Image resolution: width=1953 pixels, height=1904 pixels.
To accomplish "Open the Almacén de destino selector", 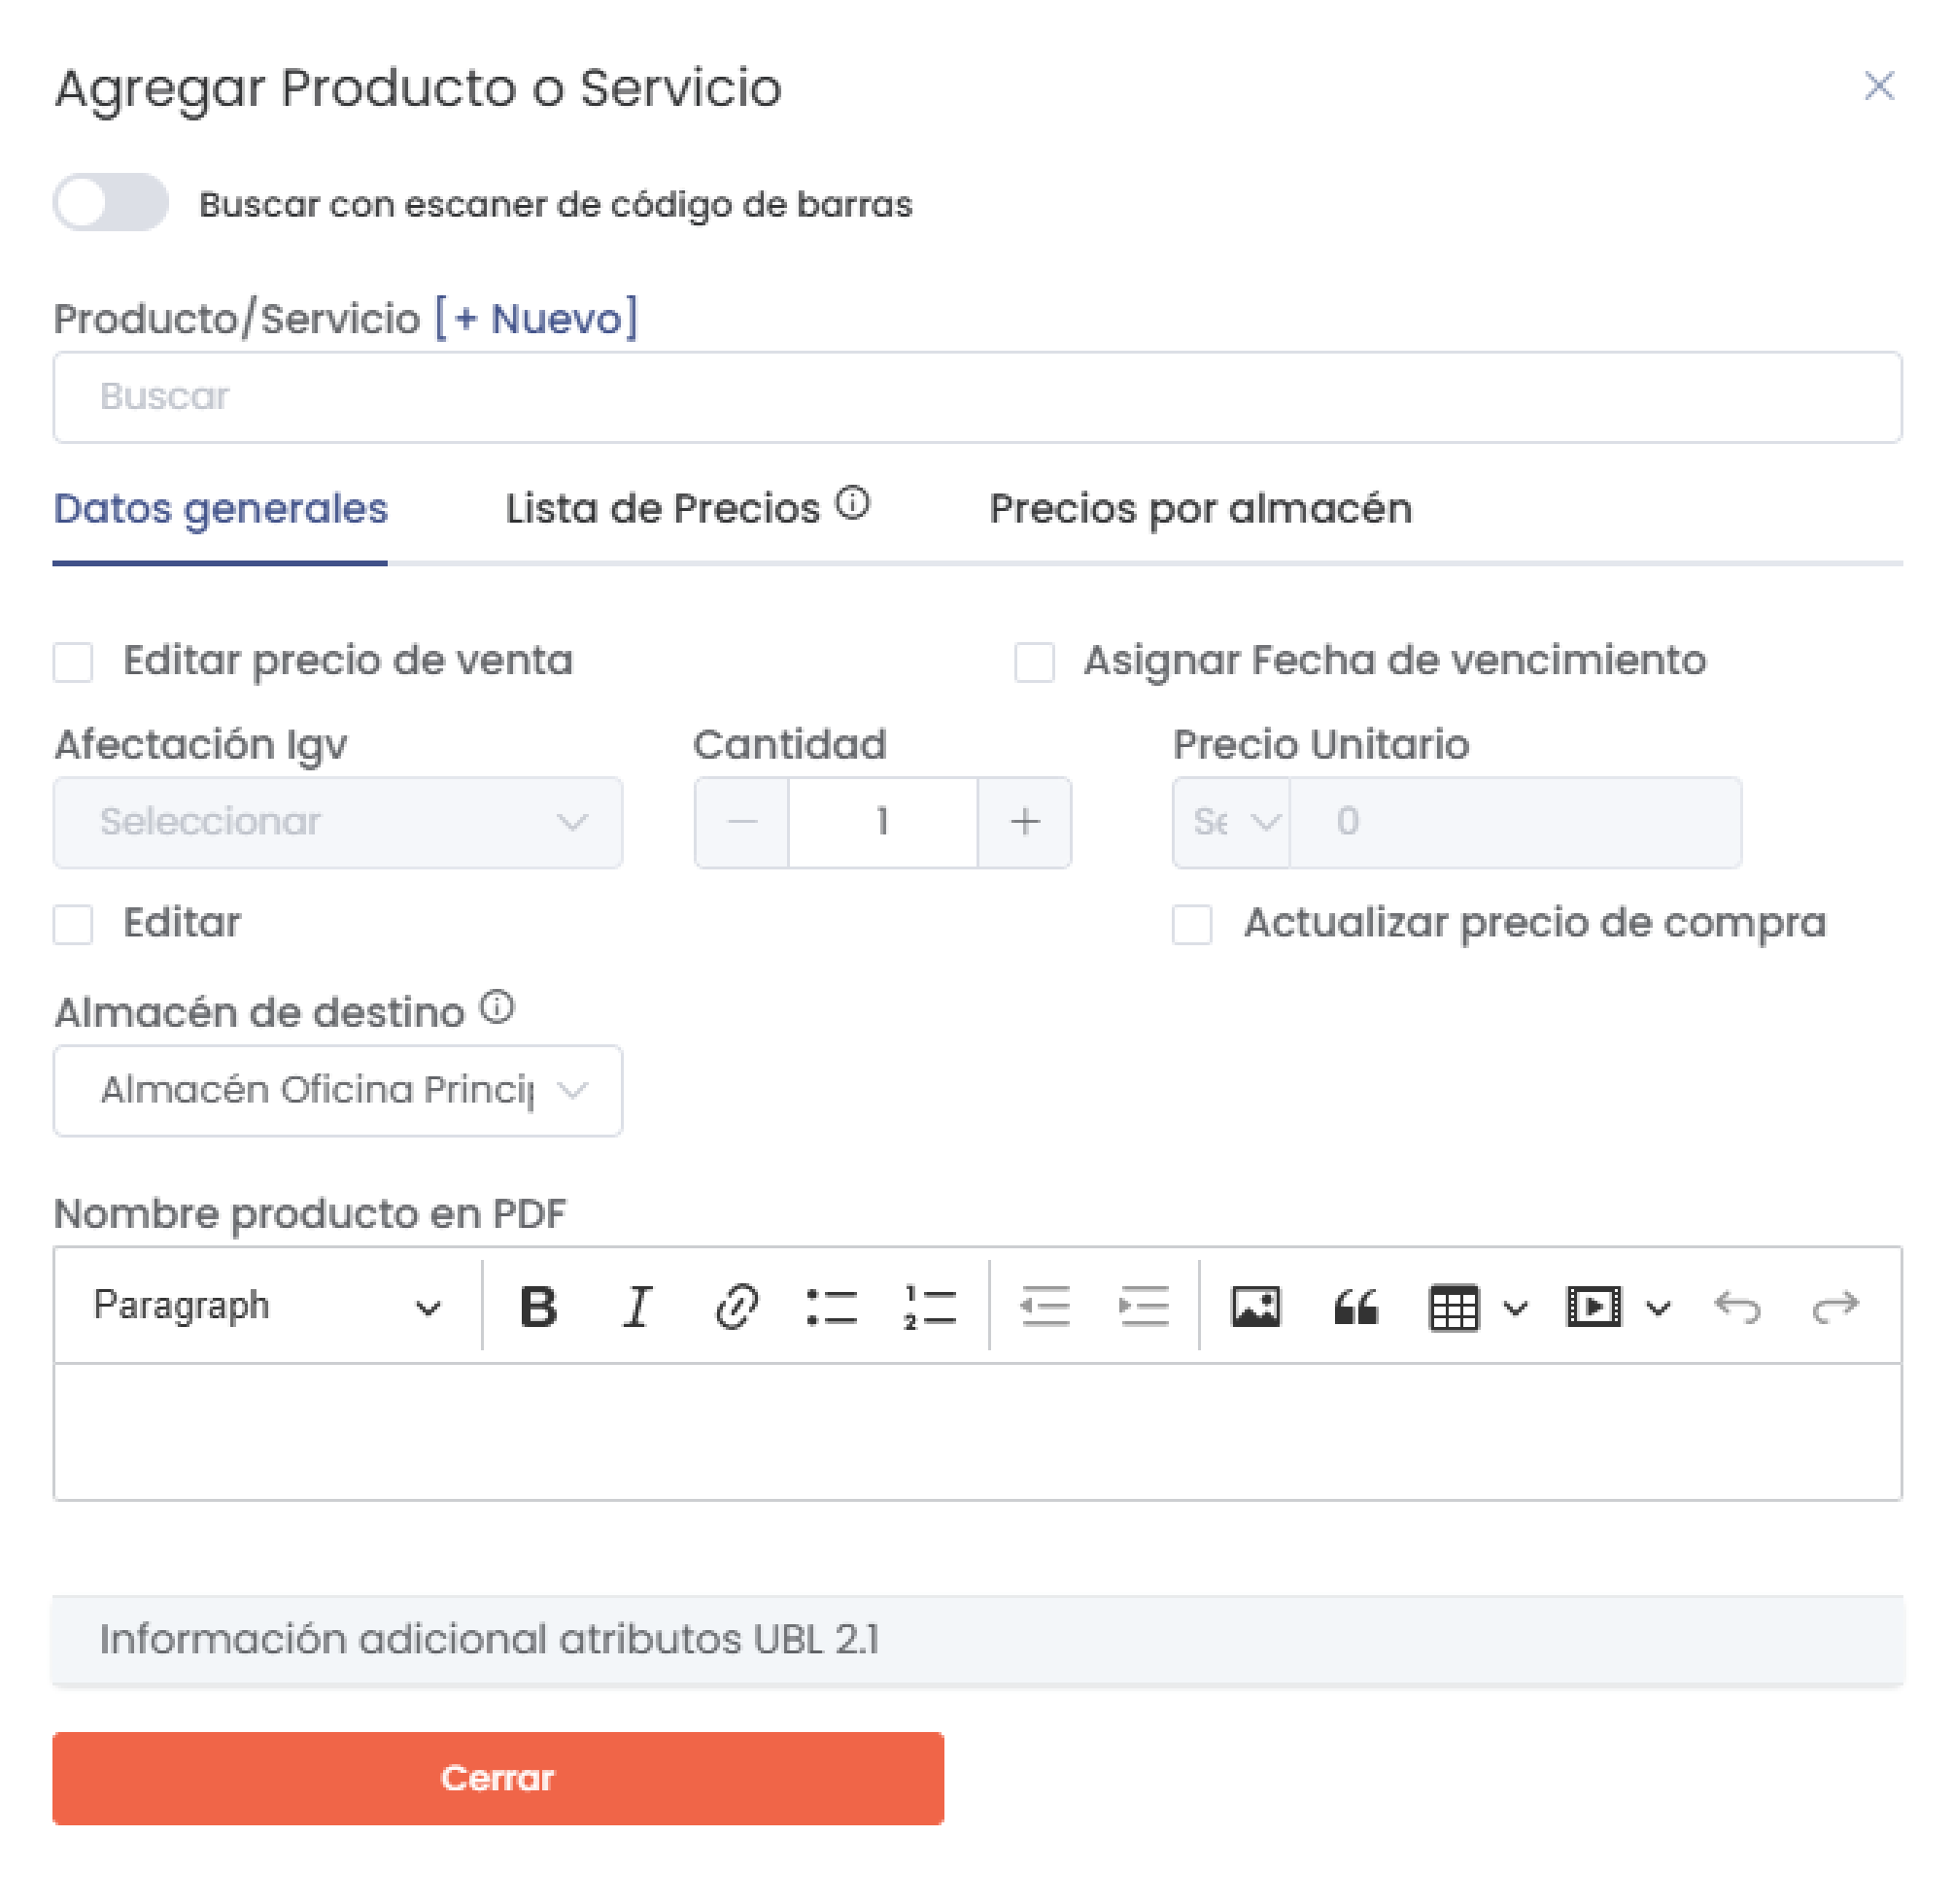I will coord(338,1090).
